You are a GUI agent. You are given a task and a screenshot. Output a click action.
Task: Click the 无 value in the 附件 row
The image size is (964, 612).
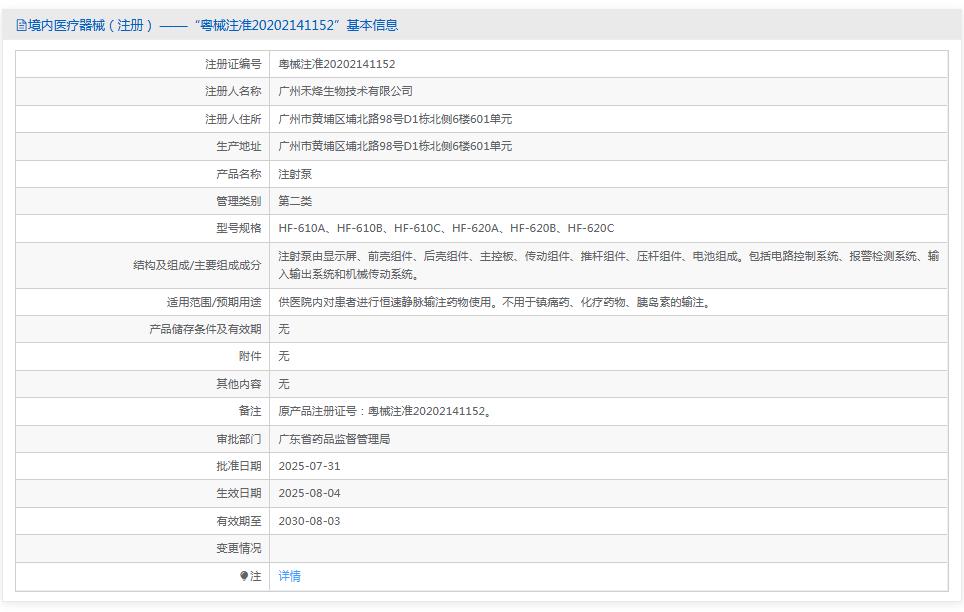coord(283,356)
